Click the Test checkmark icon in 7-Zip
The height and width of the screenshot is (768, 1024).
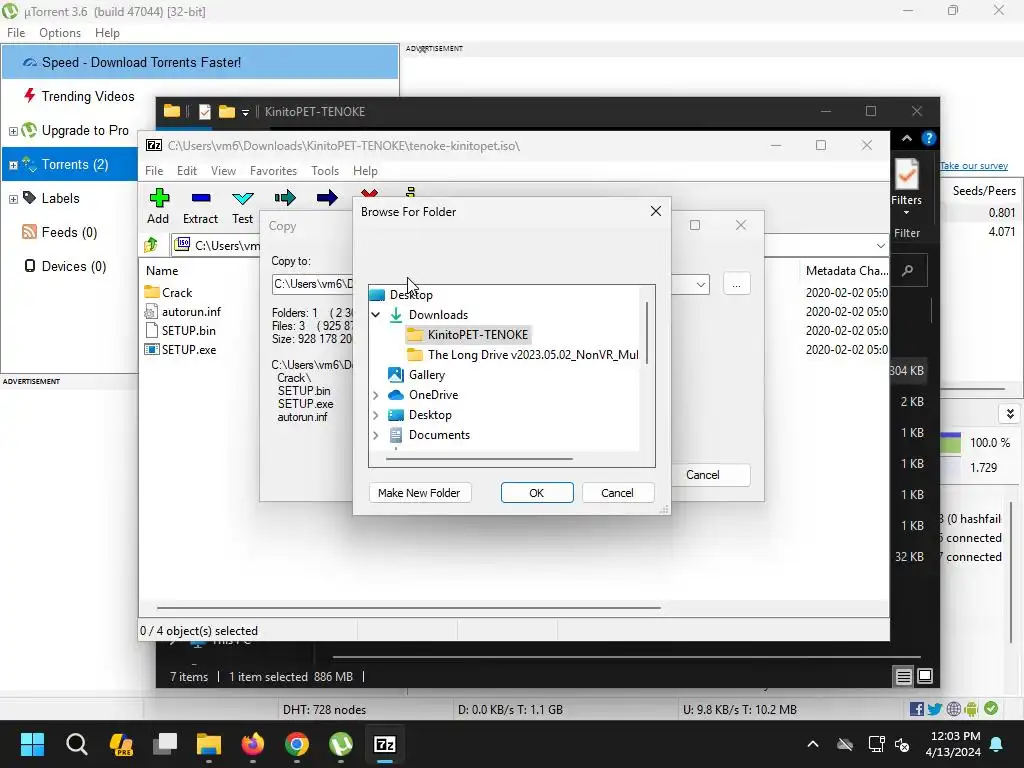243,198
